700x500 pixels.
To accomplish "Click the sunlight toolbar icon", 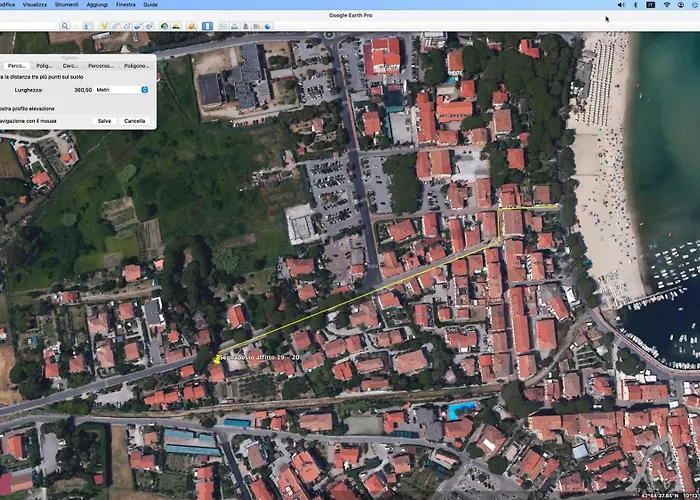I will tap(176, 26).
